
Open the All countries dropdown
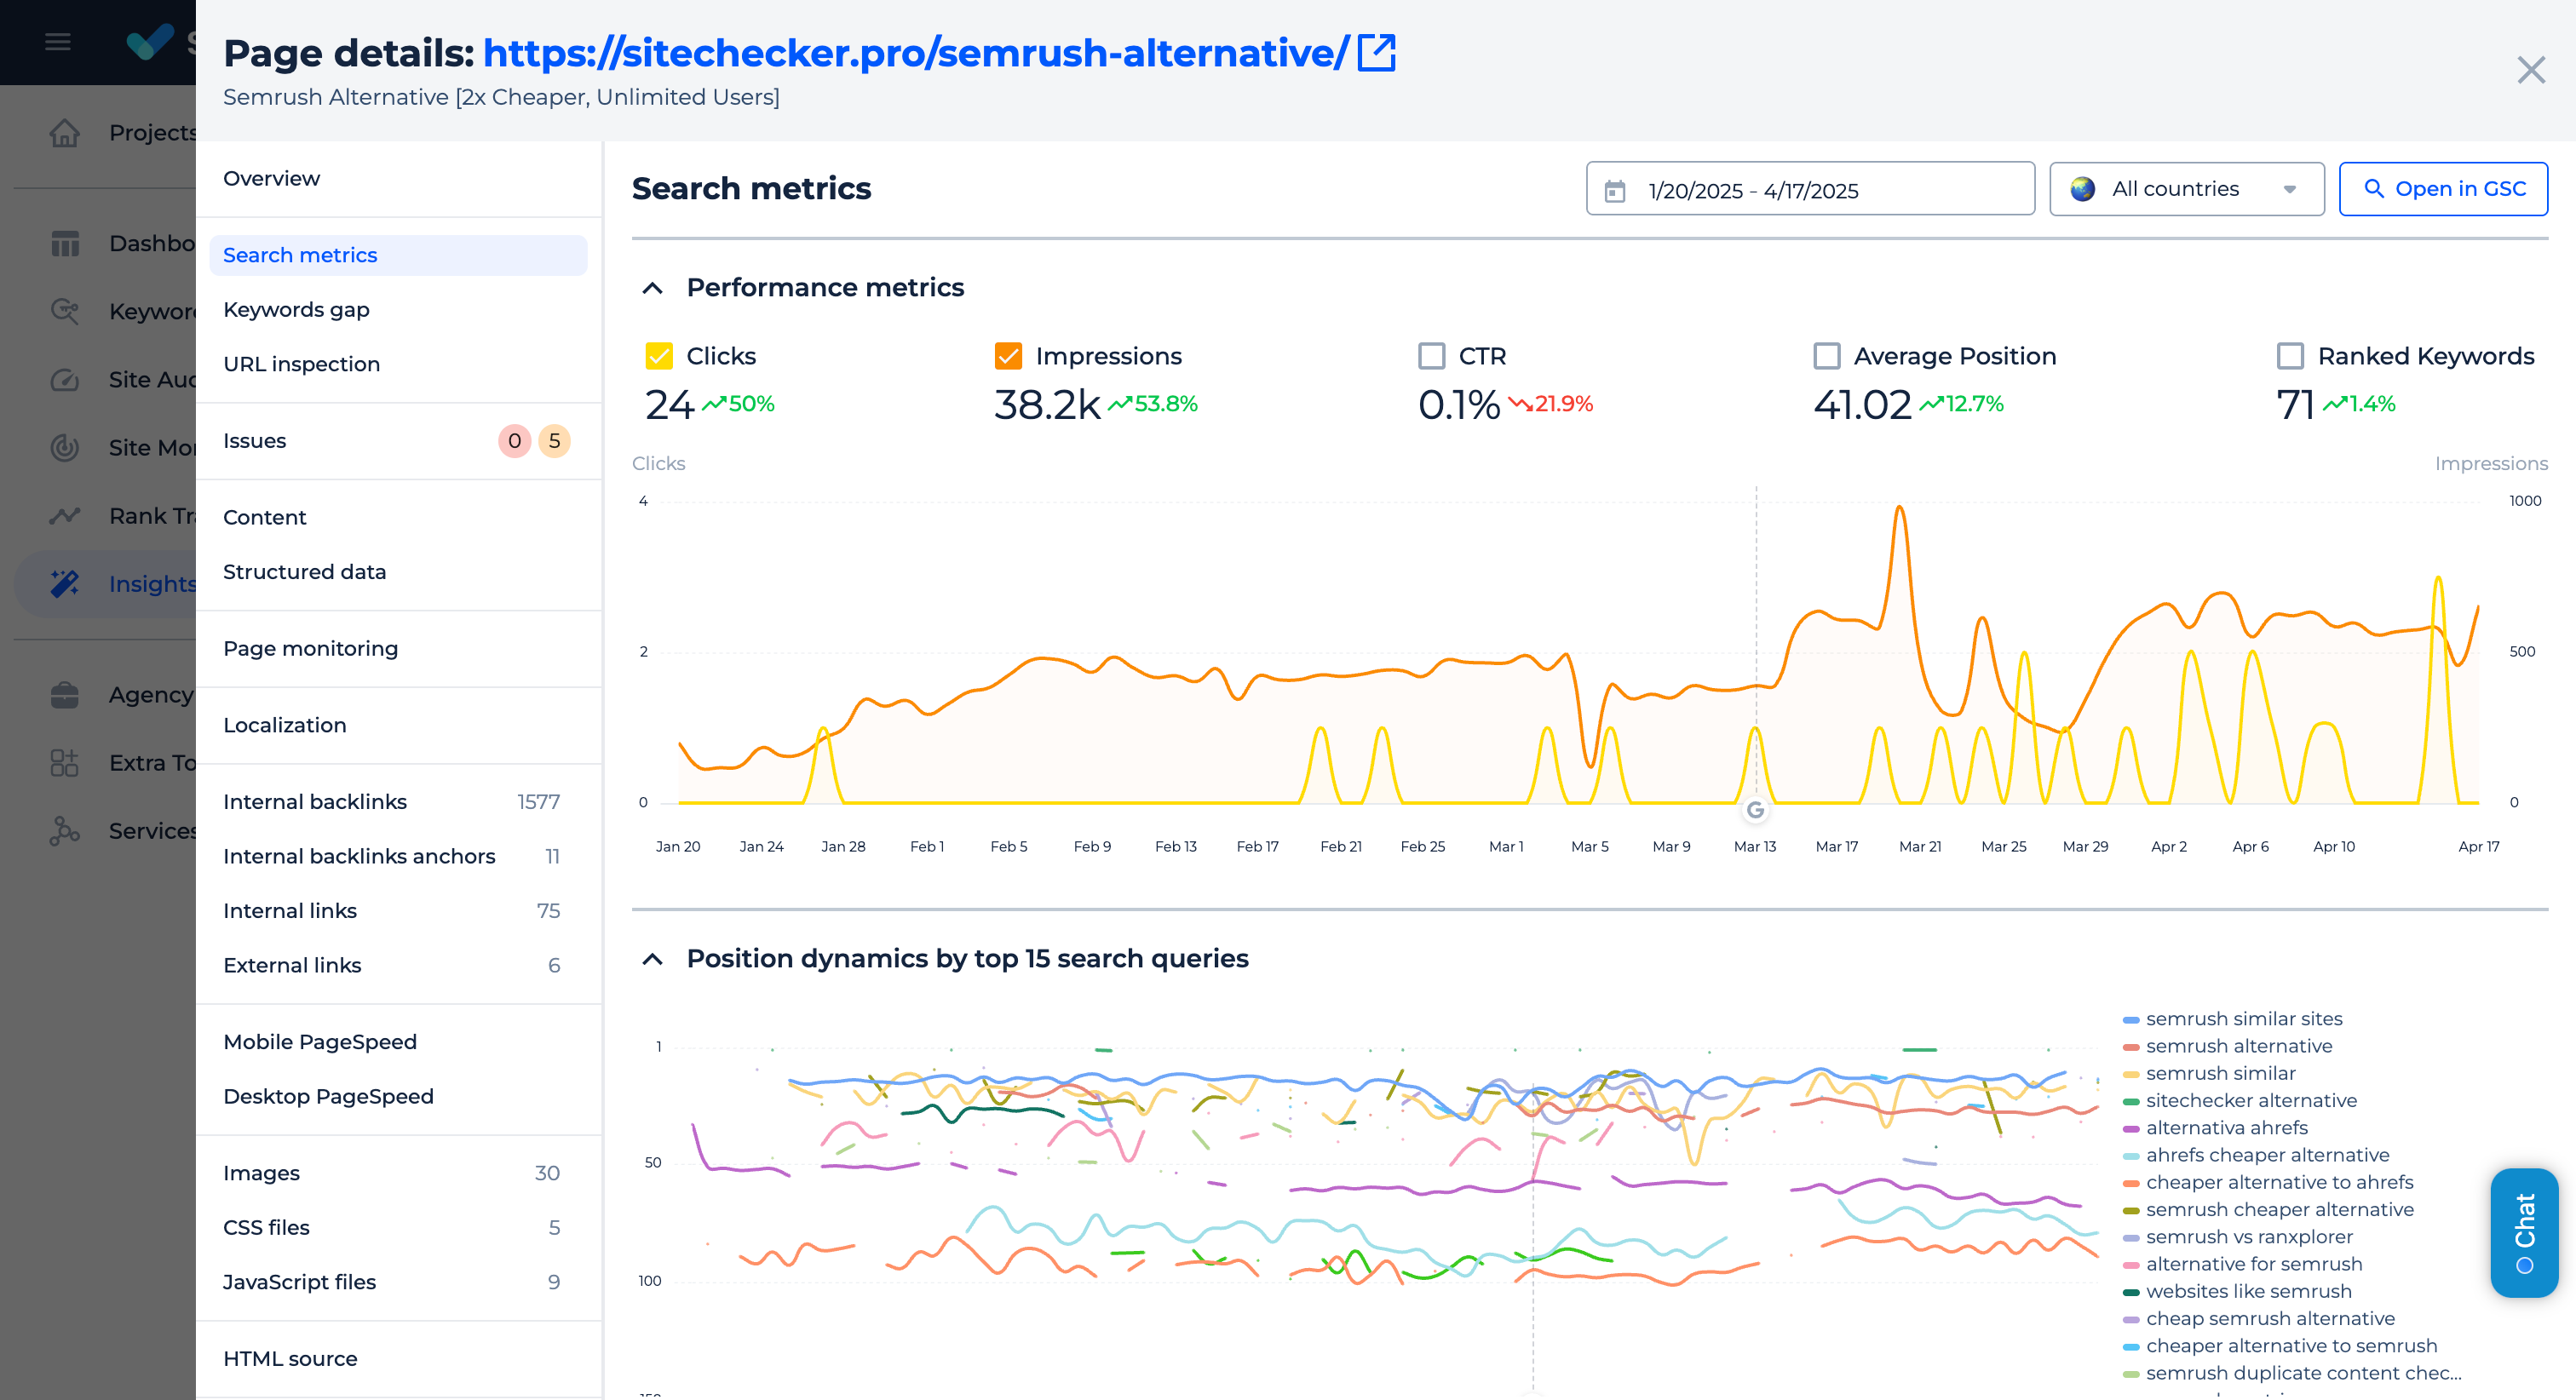click(2186, 189)
